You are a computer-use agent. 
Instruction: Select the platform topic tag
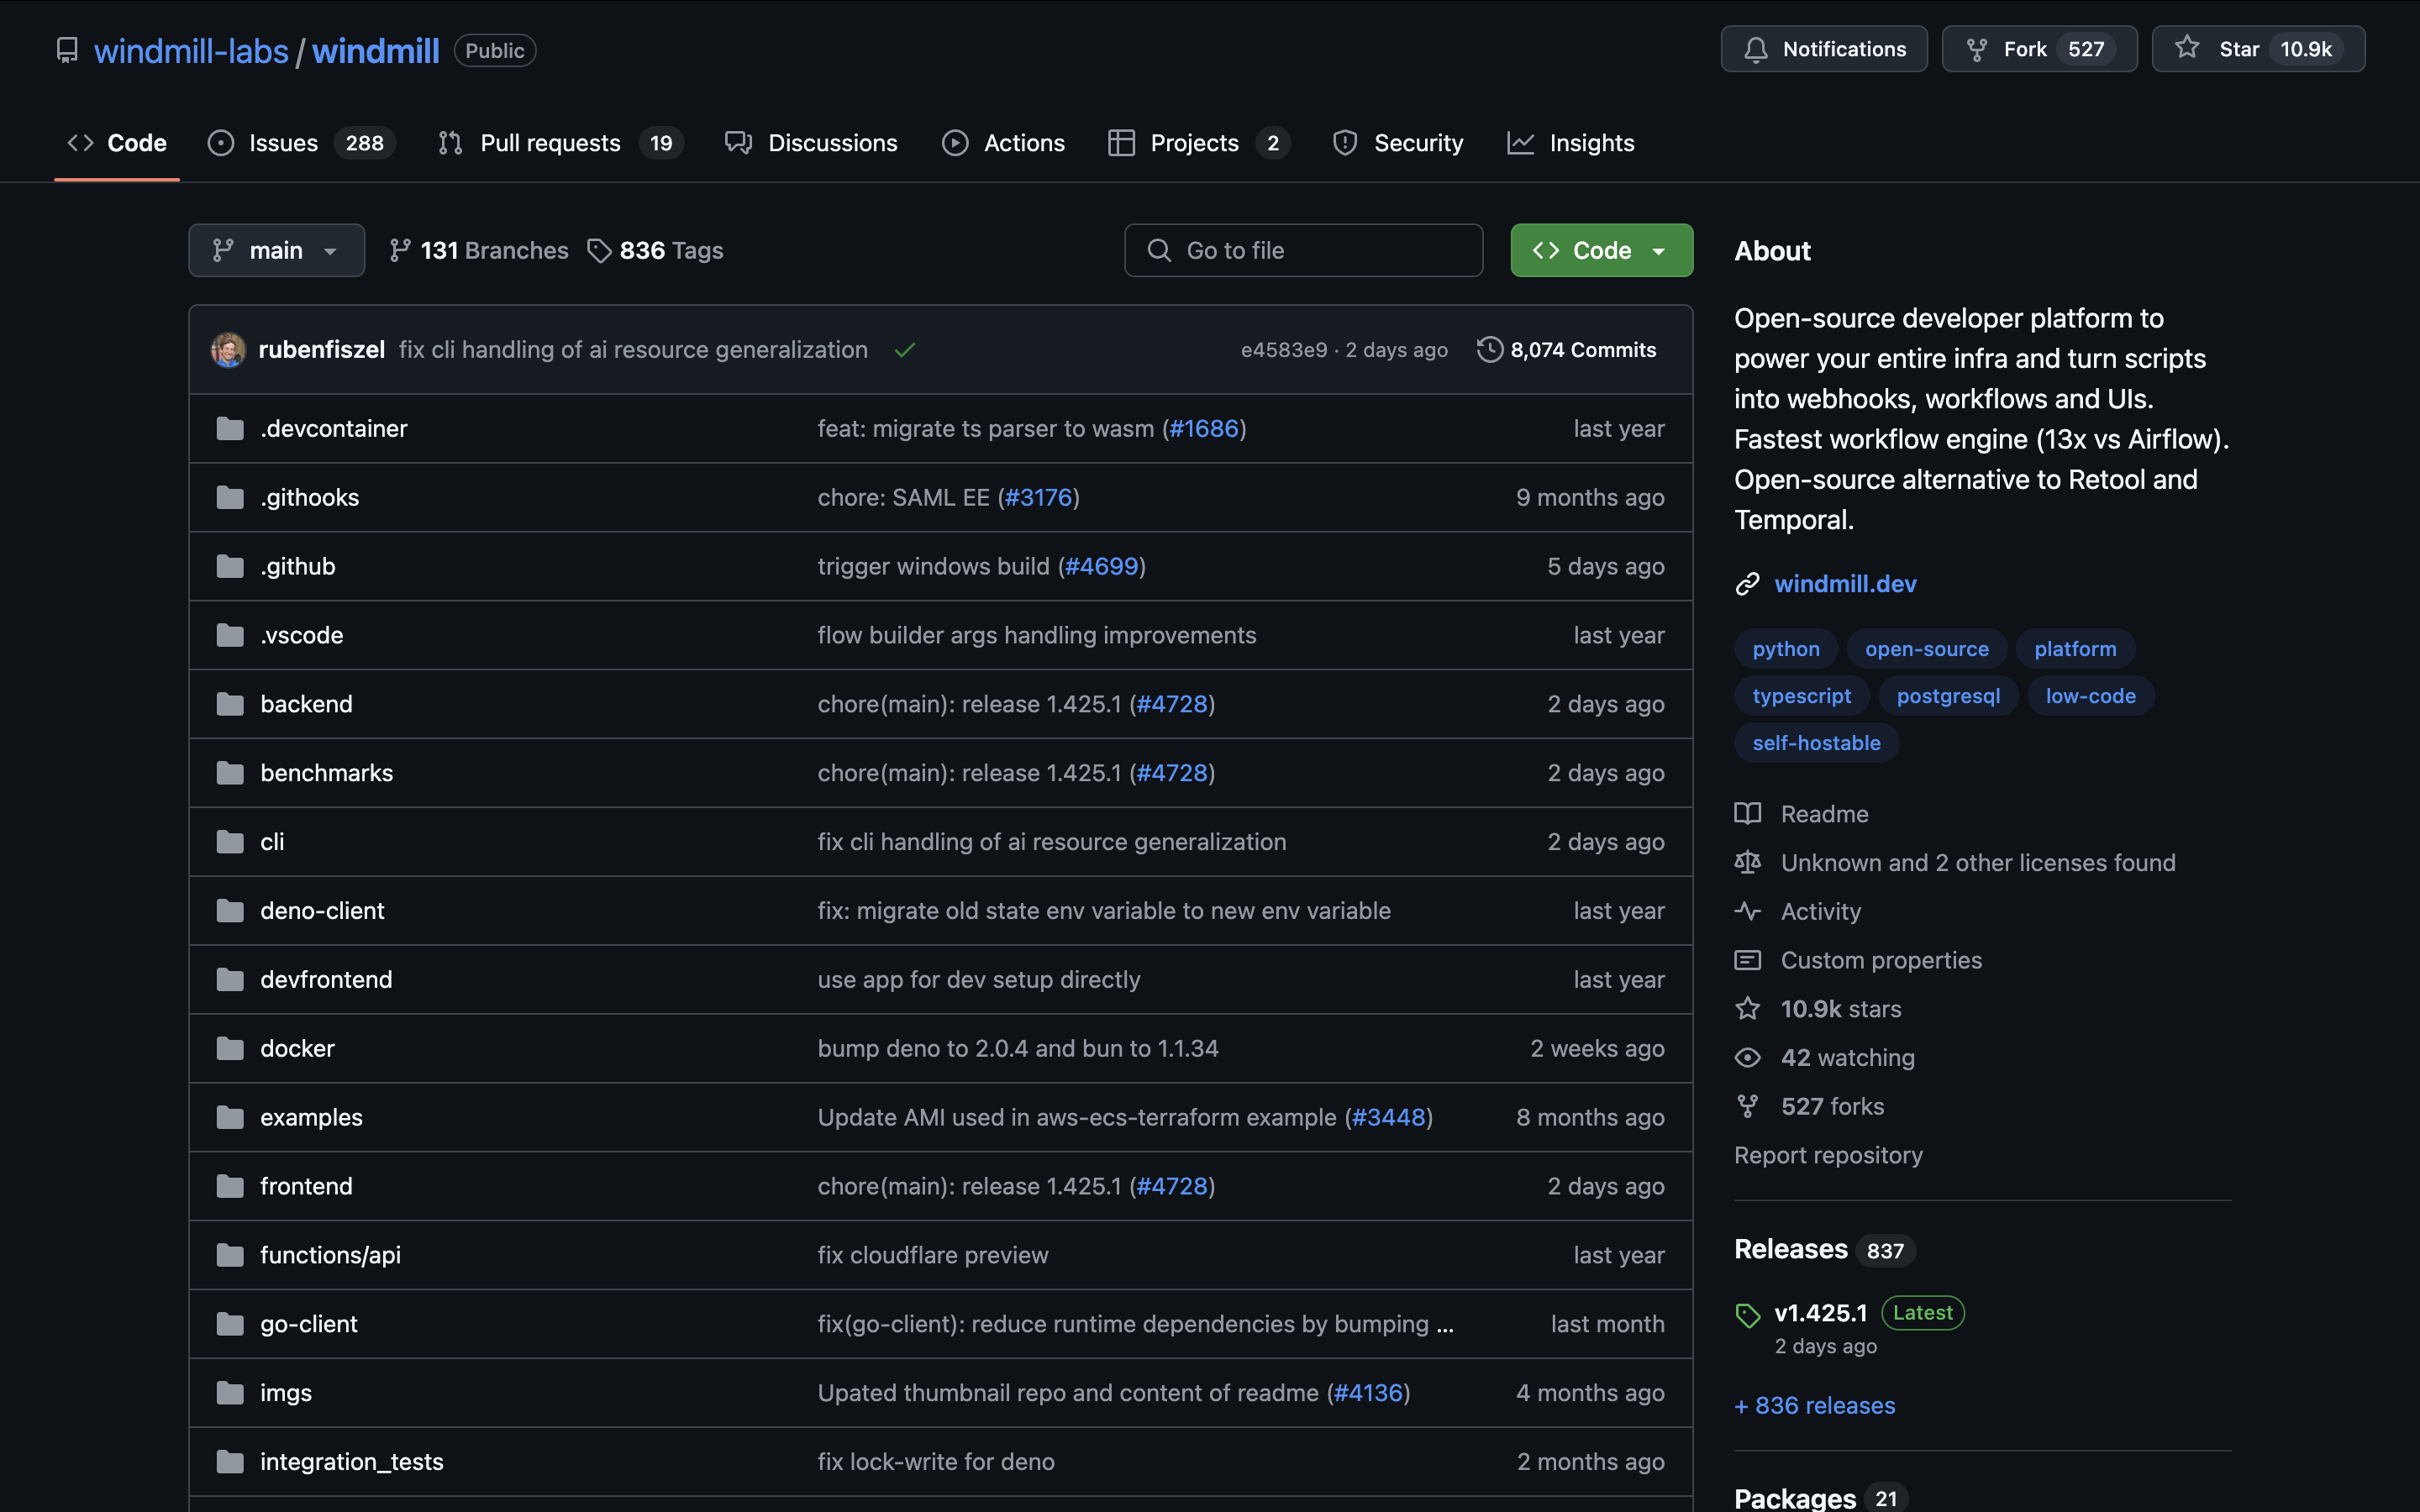click(2075, 649)
